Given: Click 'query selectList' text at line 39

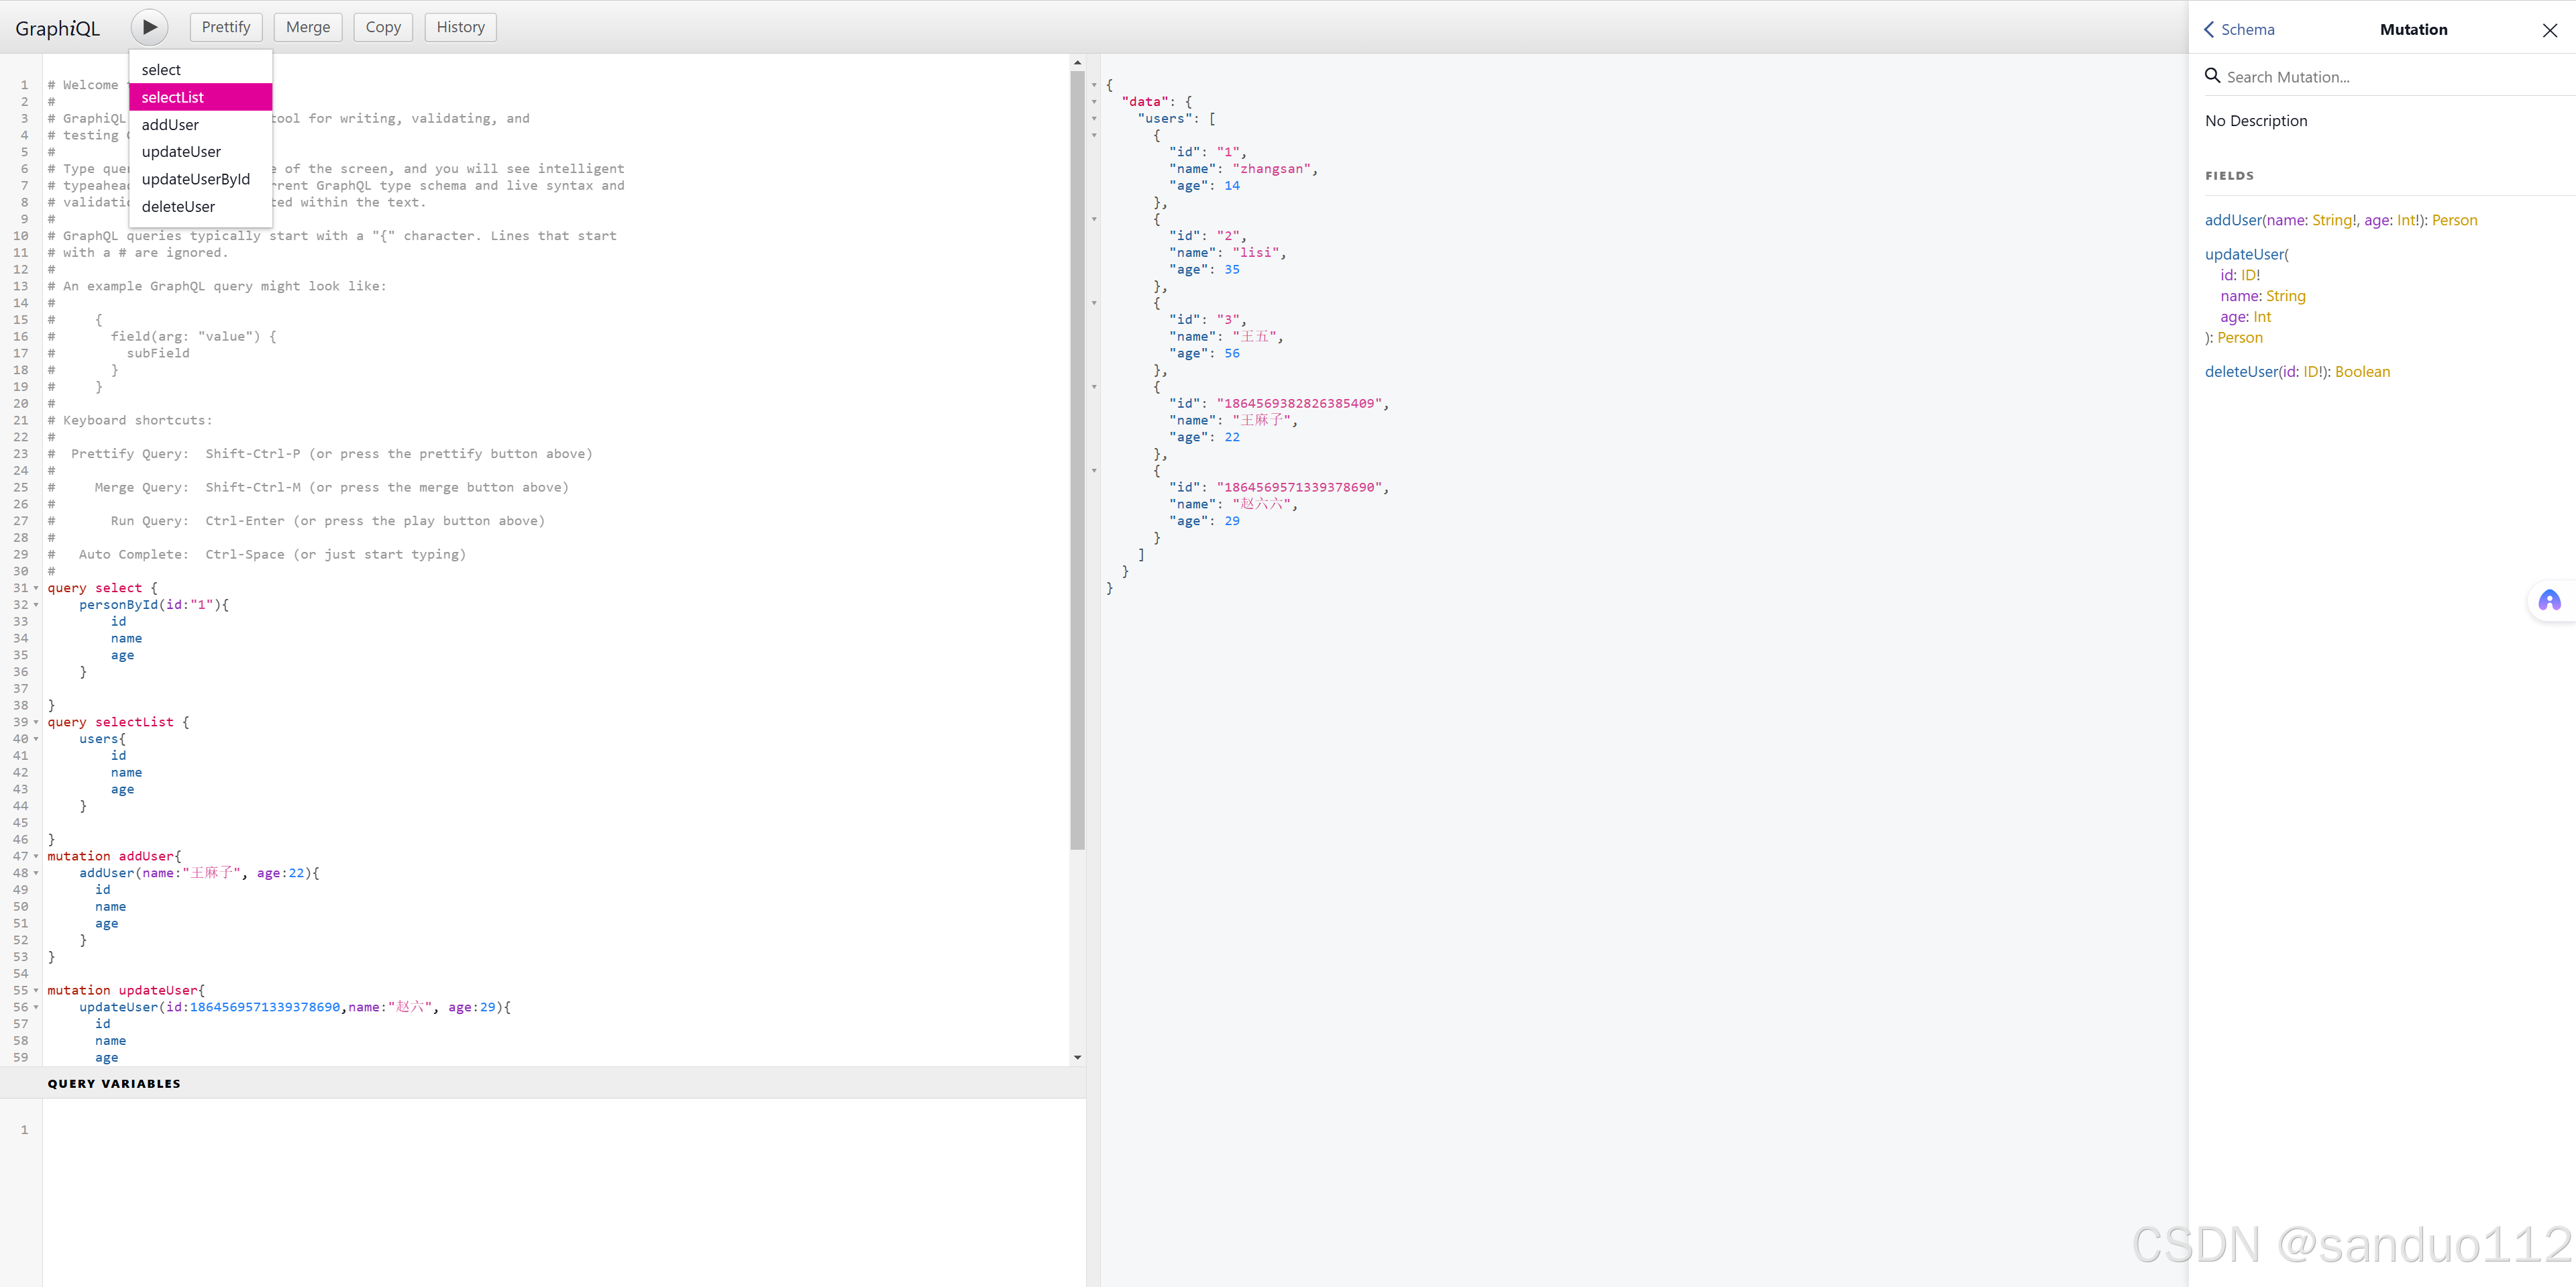Looking at the screenshot, I should click(110, 722).
